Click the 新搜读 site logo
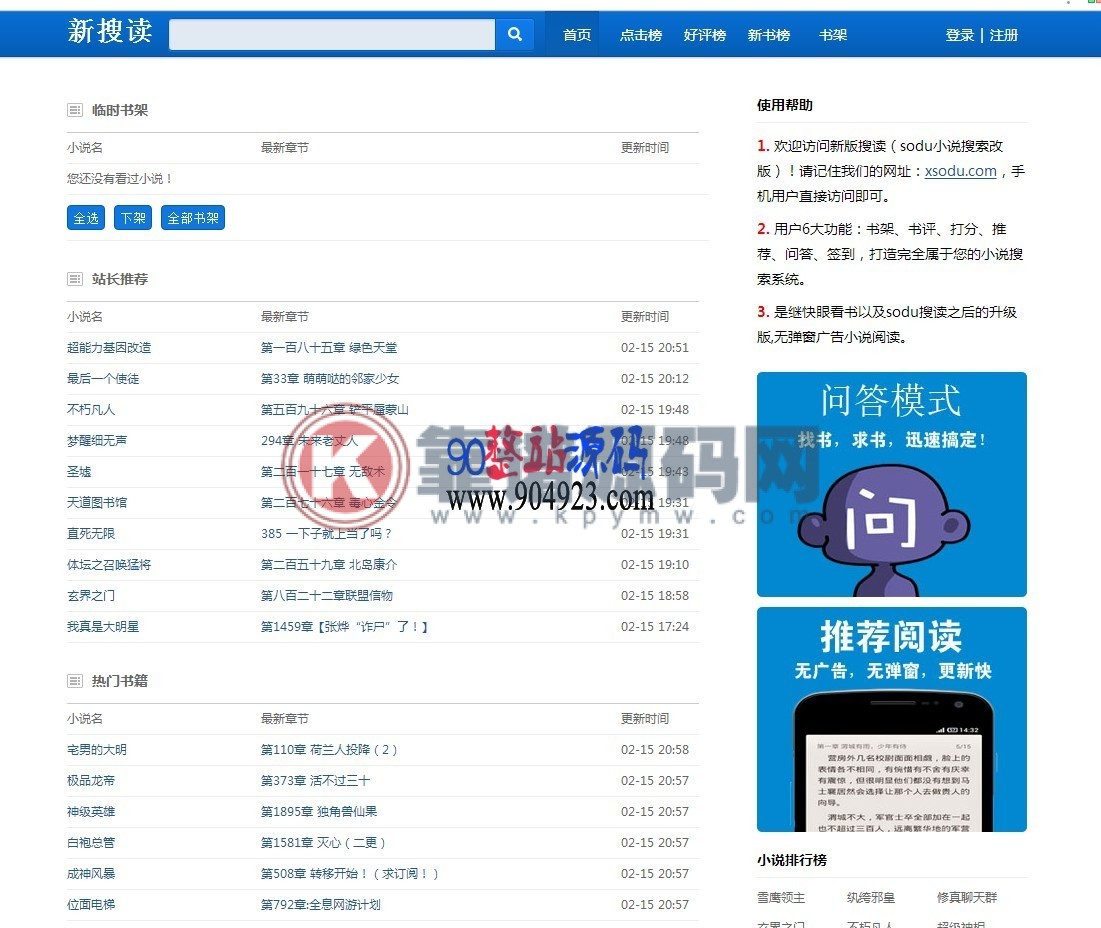 coord(110,32)
